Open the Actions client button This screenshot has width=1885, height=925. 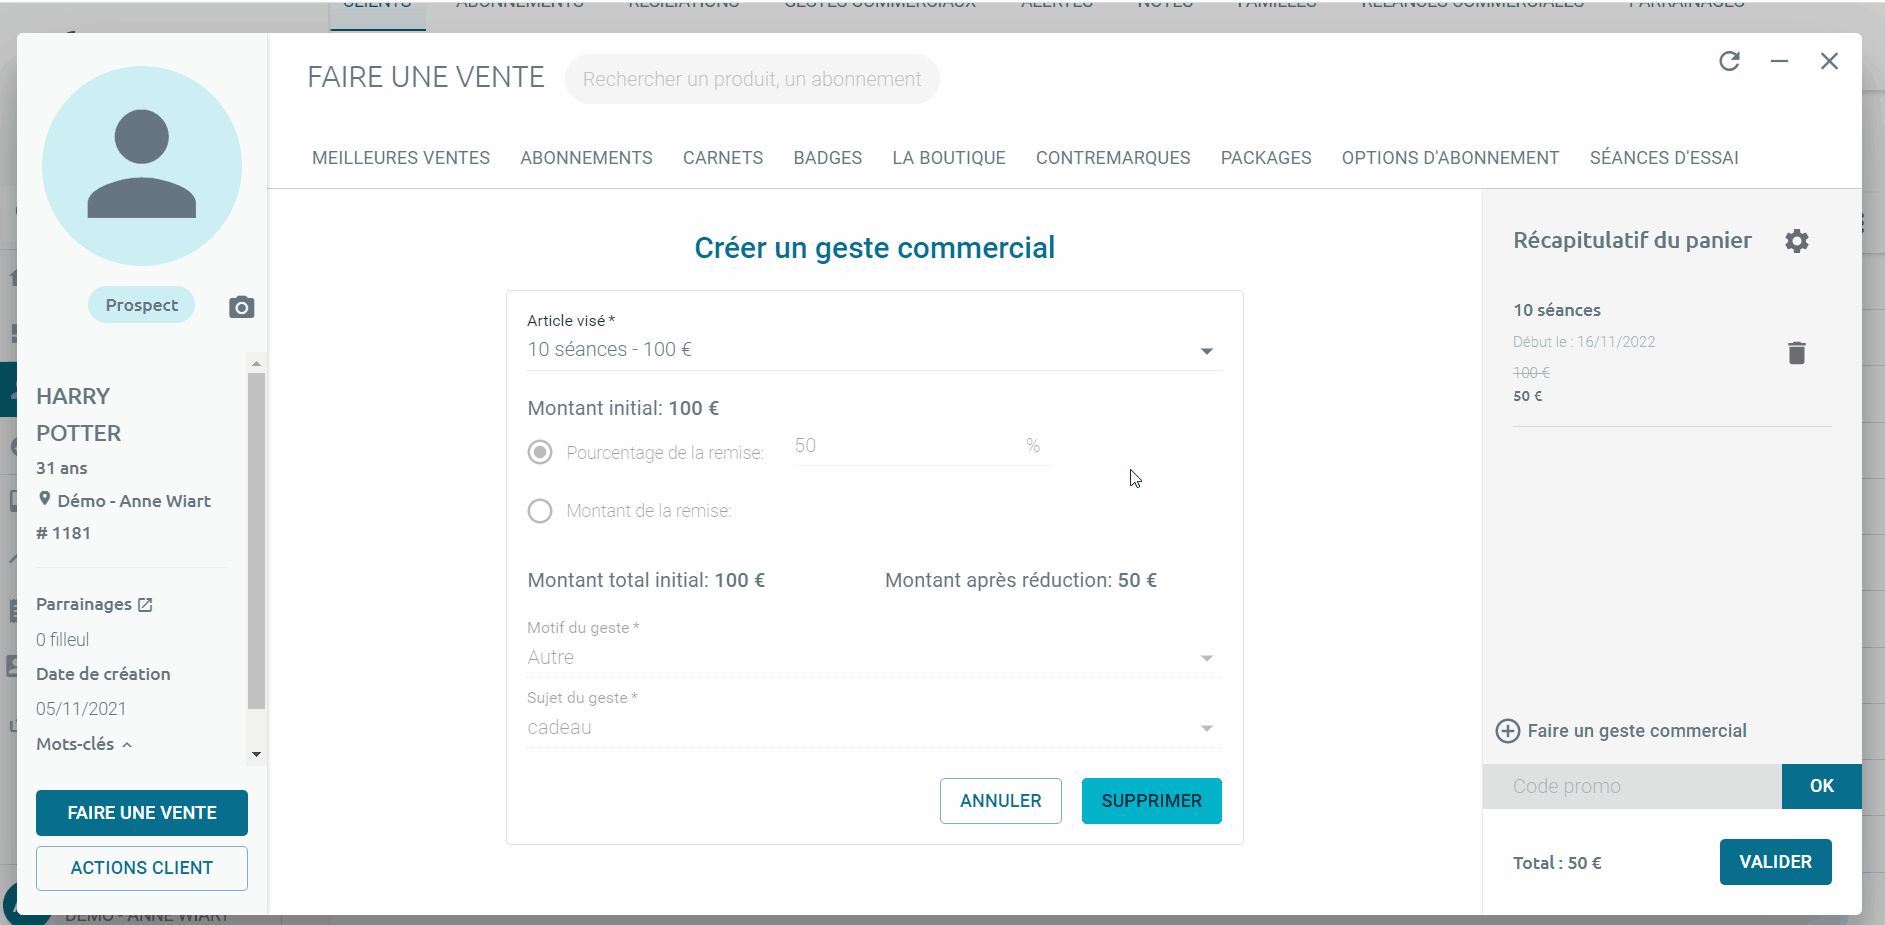point(142,868)
